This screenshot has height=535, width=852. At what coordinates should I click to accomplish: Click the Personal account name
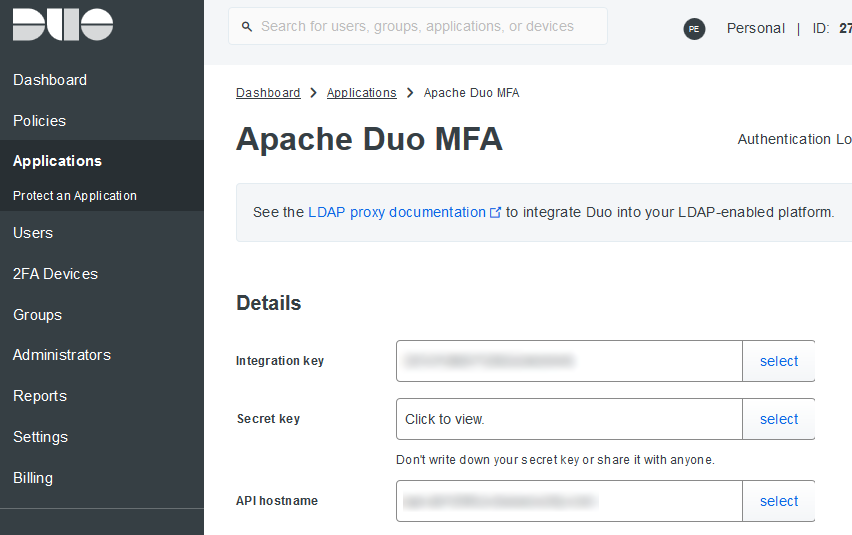(756, 28)
